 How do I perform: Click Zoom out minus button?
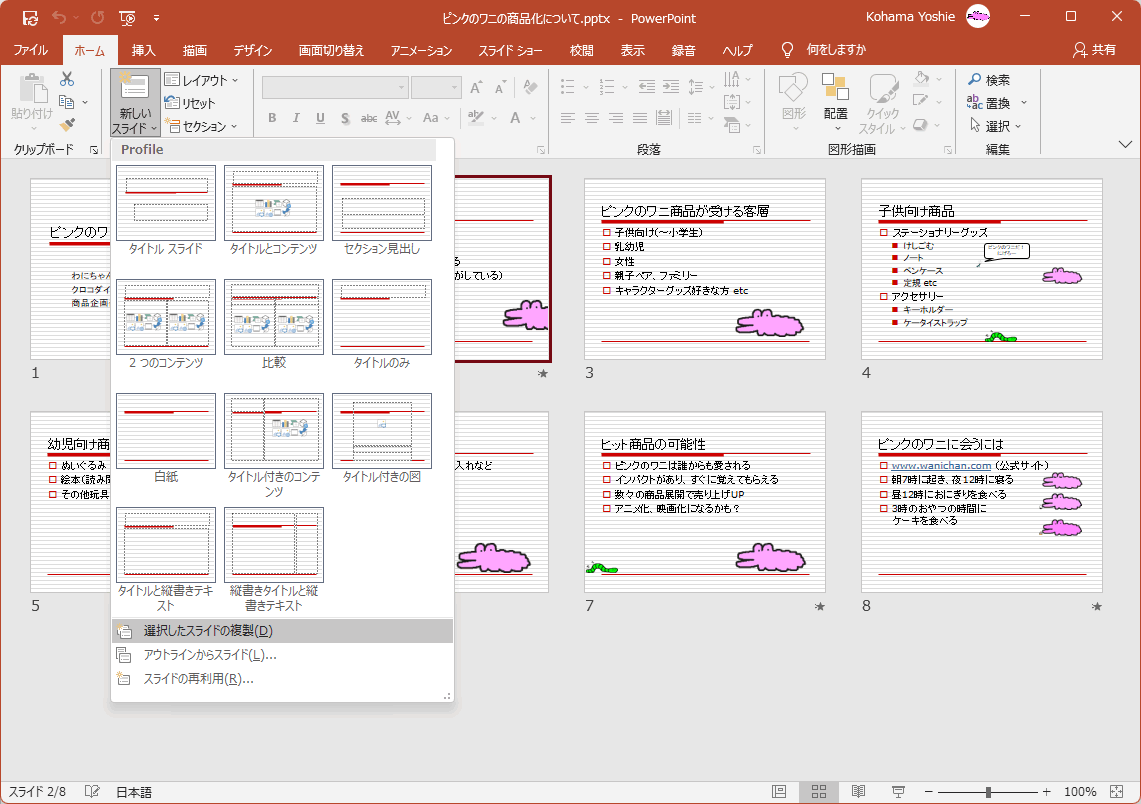pos(929,792)
